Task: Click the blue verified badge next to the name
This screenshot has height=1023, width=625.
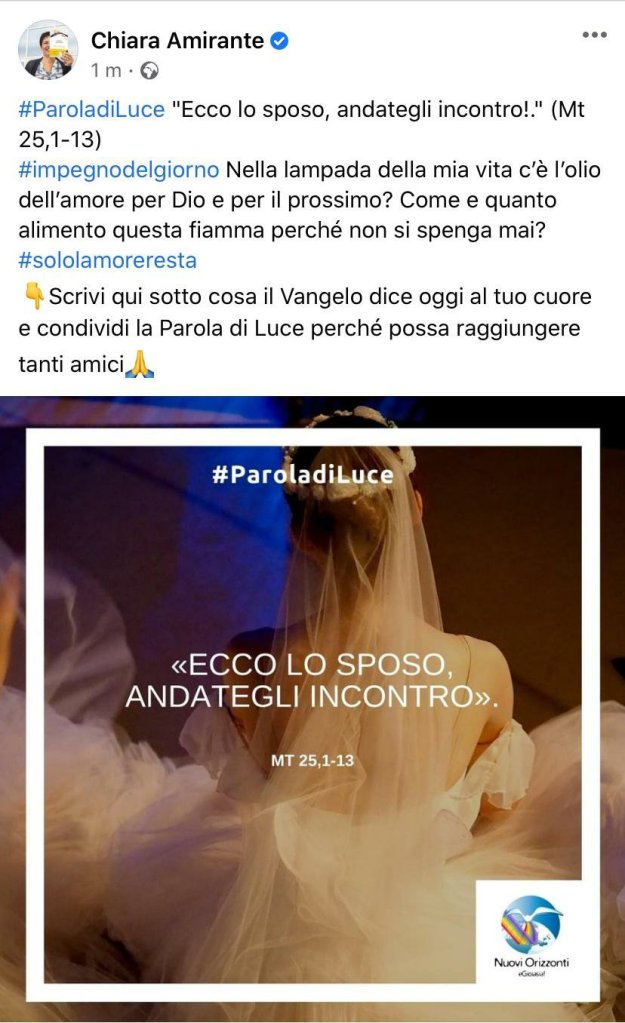Action: click(279, 41)
